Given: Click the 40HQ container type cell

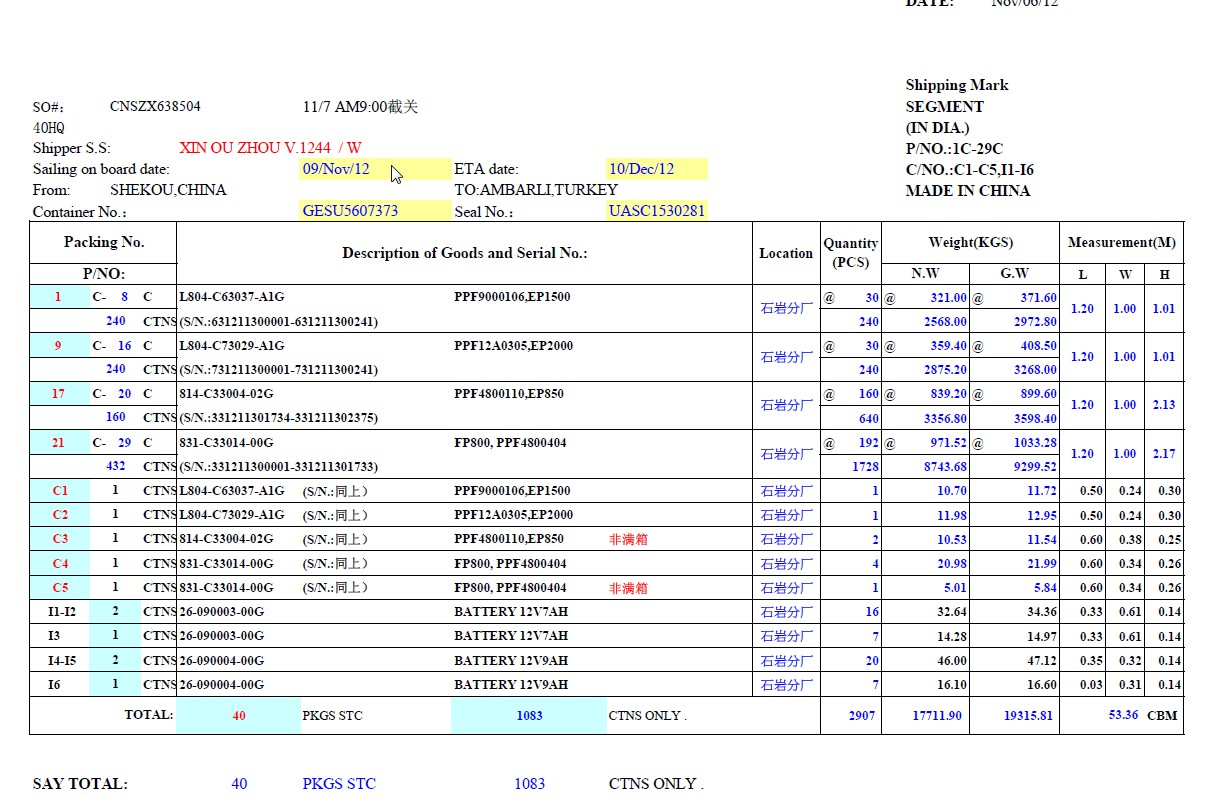Looking at the screenshot, I should click(x=49, y=128).
